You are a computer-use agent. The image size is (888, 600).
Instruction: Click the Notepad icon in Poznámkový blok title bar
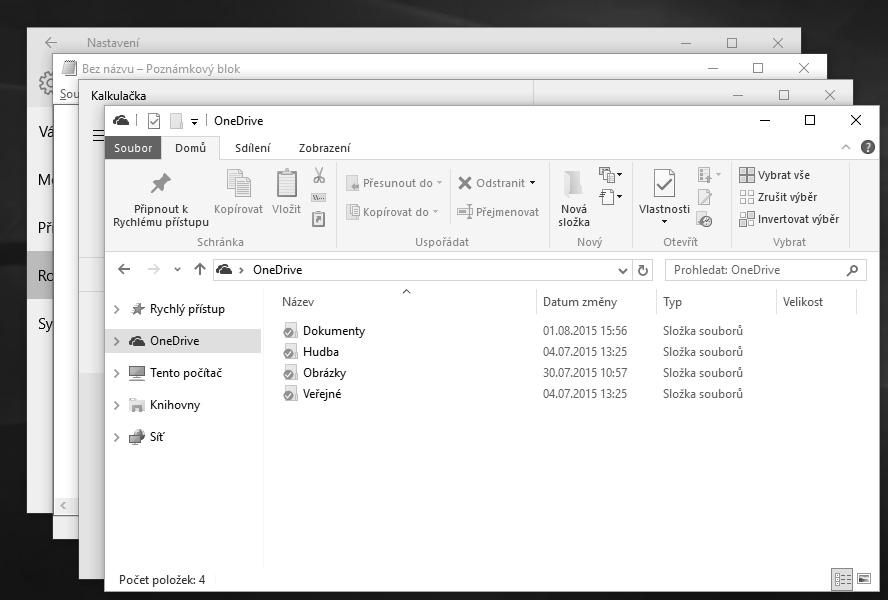(69, 68)
